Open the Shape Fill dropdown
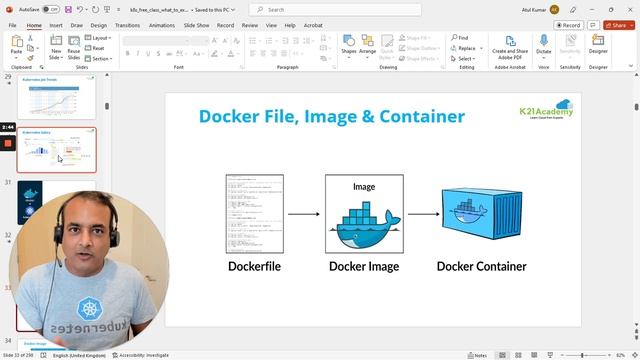Screen dimensions: 640x360 pos(415,38)
